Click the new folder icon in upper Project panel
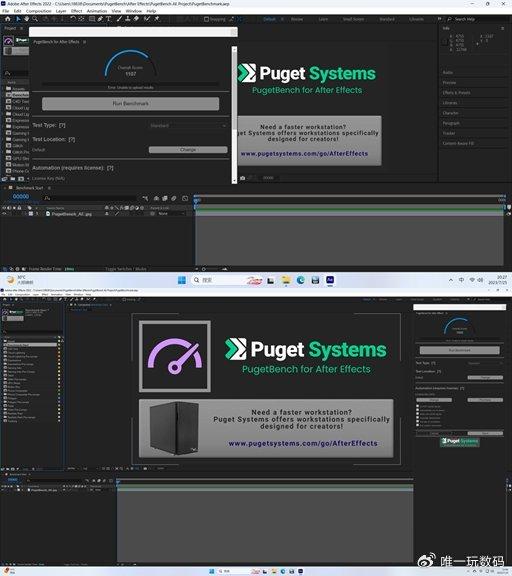This screenshot has height=576, width=512. pyautogui.click(x=12, y=179)
